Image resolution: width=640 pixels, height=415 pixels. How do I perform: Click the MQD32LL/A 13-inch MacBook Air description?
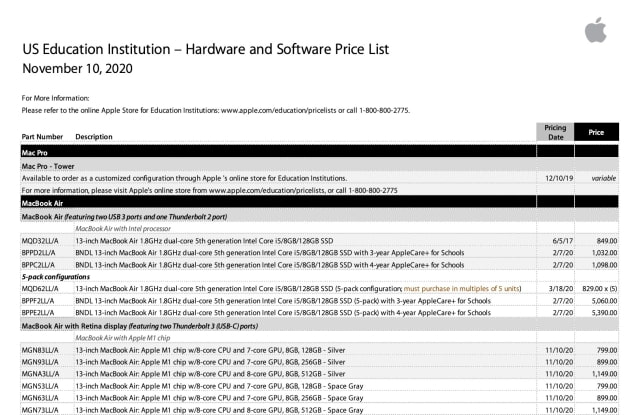point(204,241)
